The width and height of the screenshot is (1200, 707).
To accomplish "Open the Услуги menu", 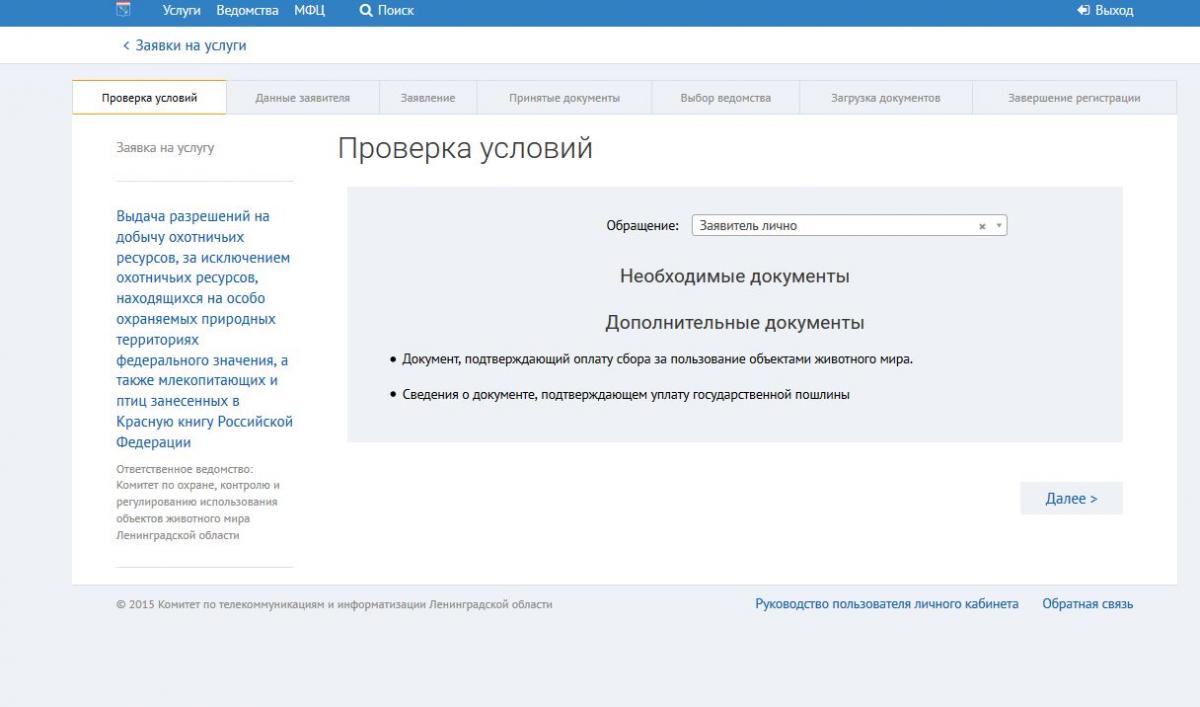I will coord(181,10).
